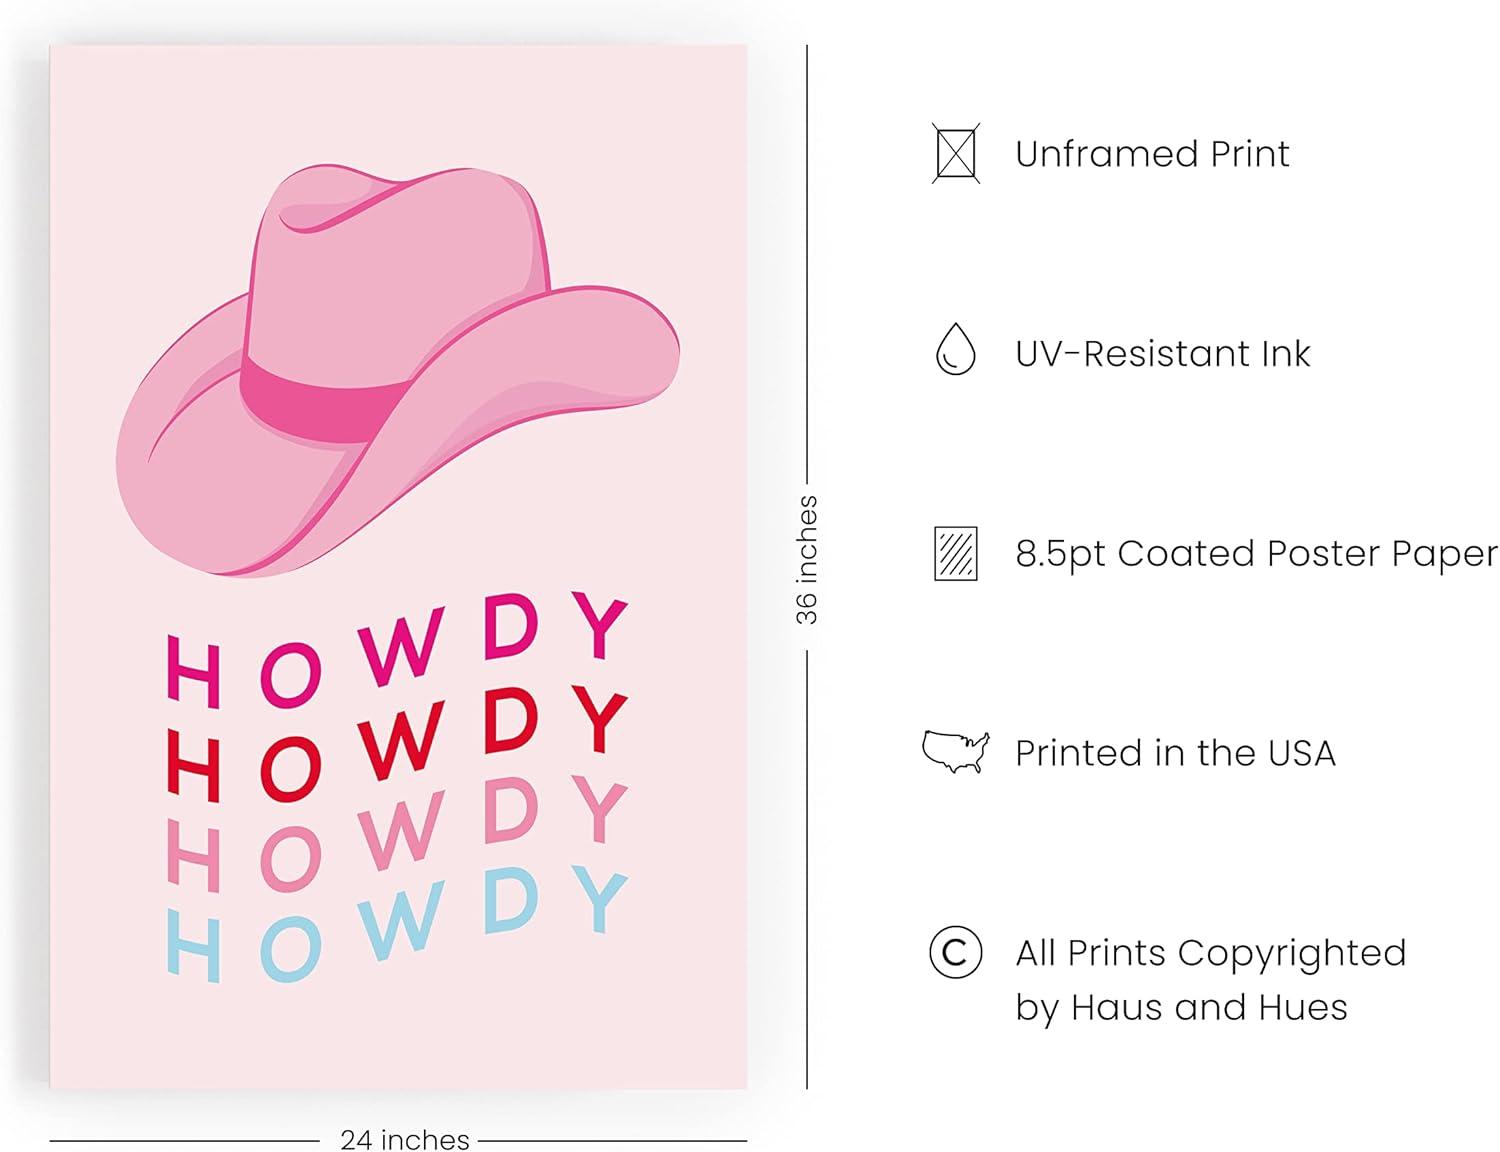Click the copyright circle icon
The width and height of the screenshot is (1500, 1152).
pos(956,952)
